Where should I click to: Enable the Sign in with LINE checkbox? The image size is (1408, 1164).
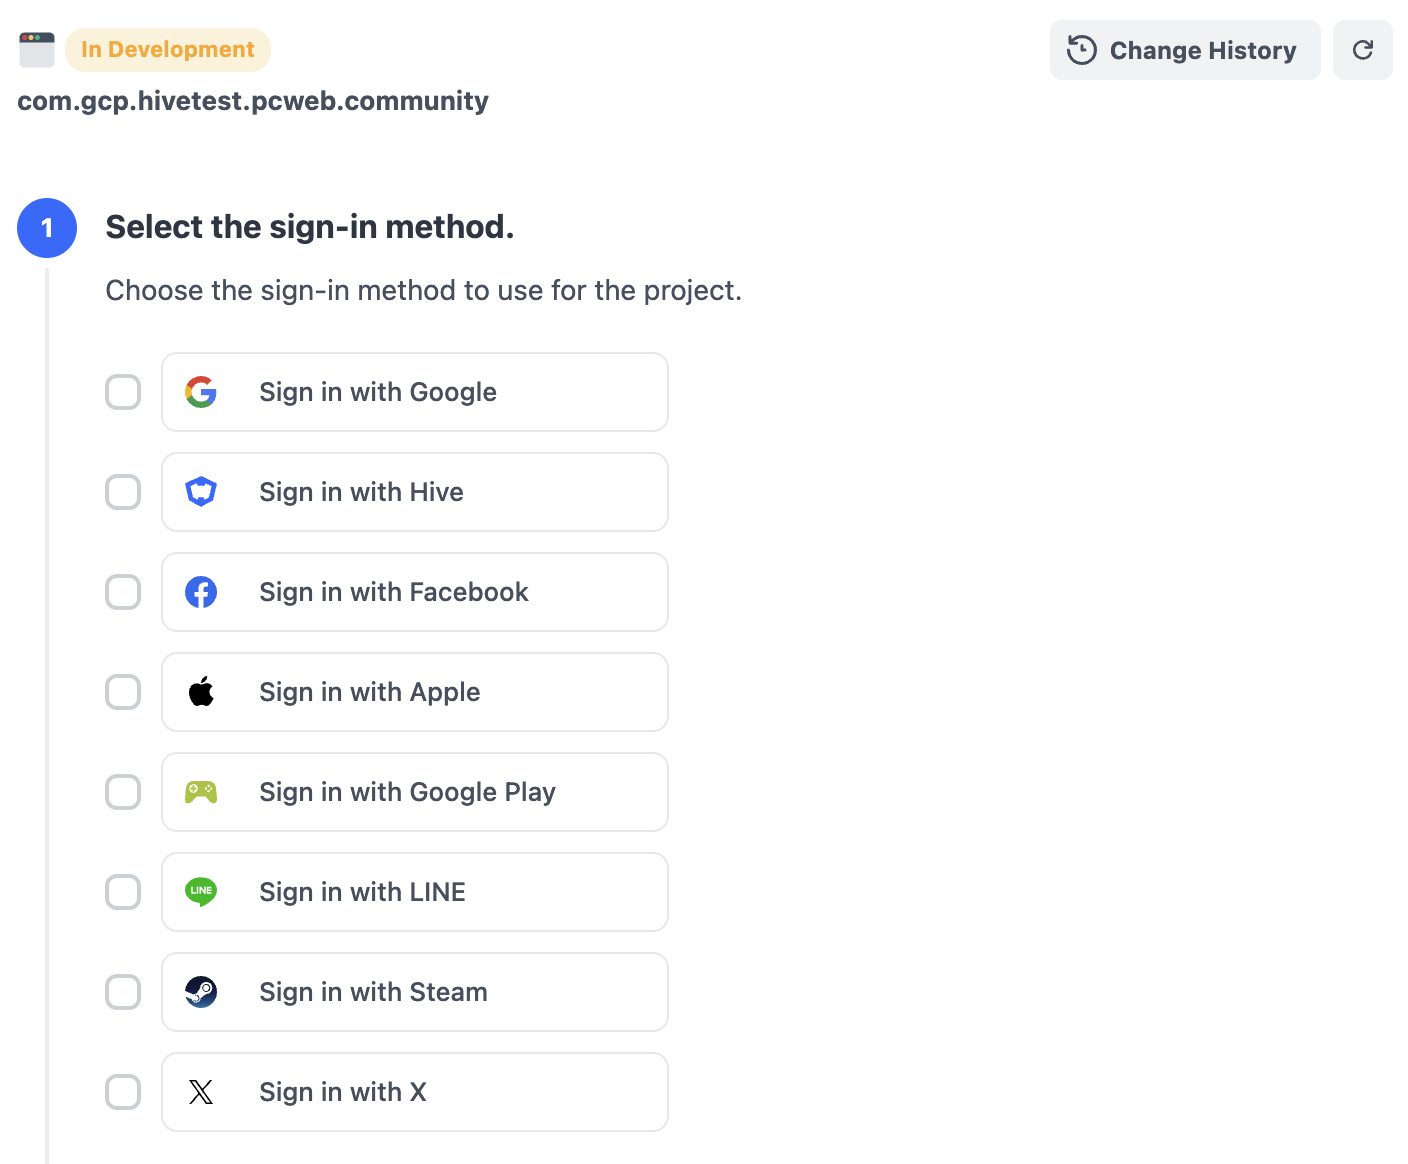(x=123, y=892)
